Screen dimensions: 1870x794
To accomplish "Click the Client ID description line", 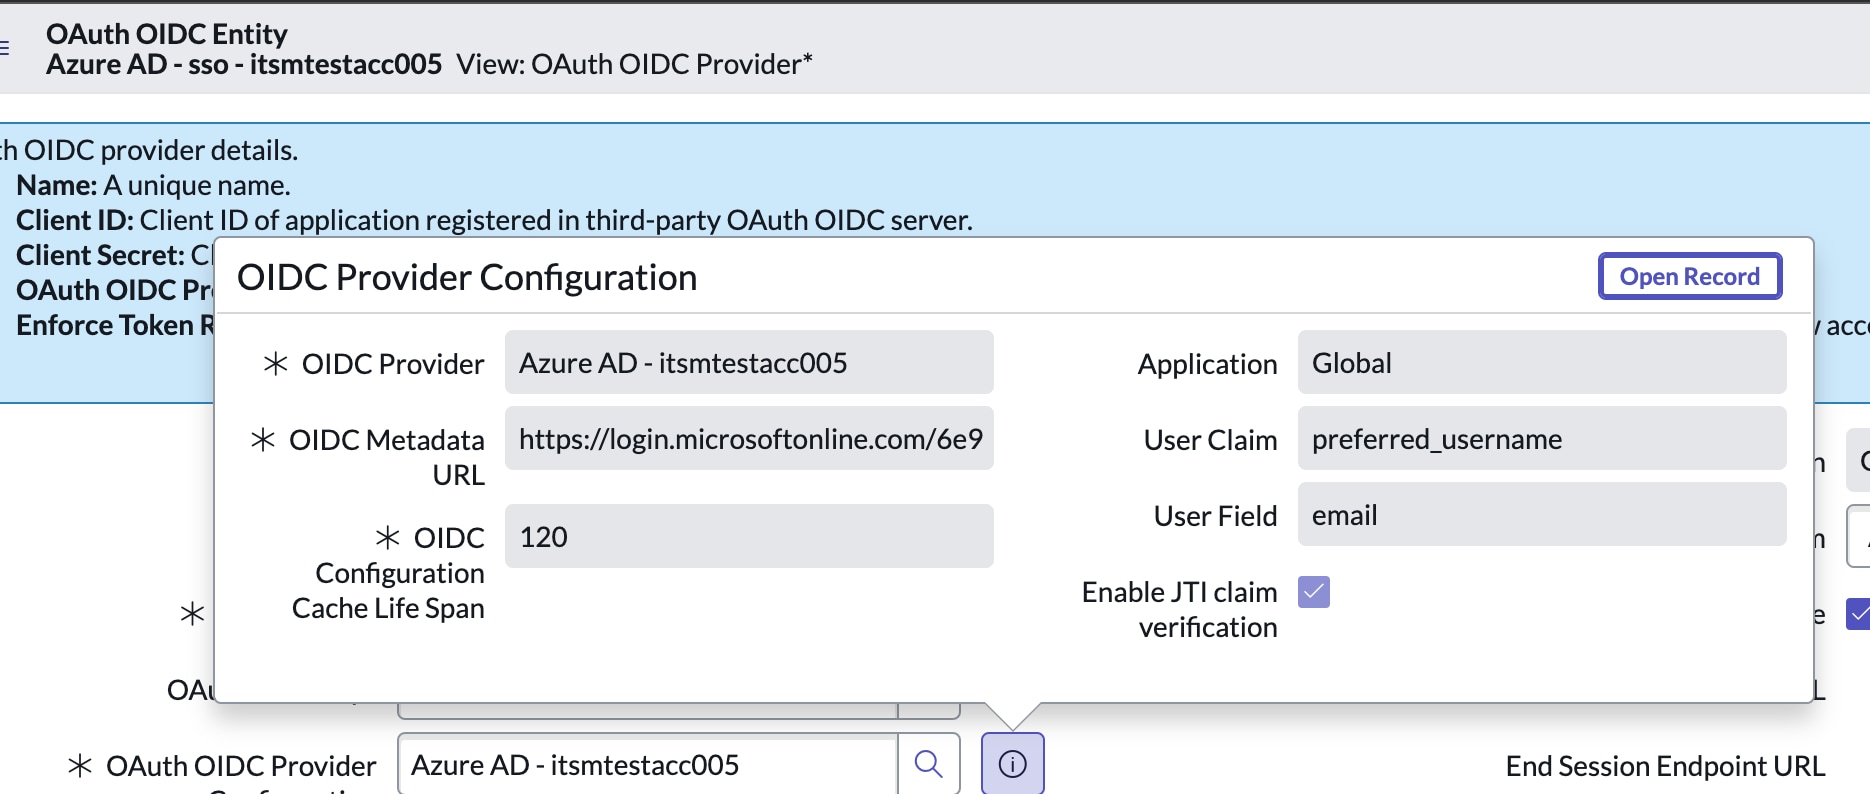I will click(494, 220).
